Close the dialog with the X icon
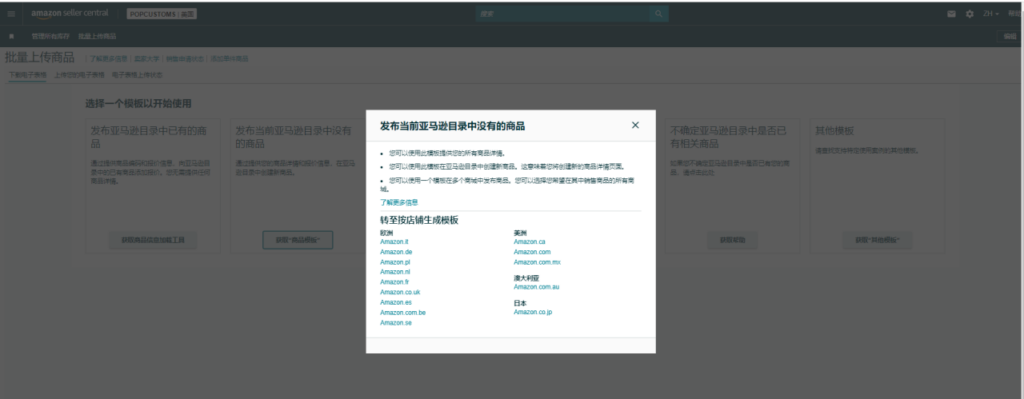The image size is (1024, 399). tap(635, 125)
